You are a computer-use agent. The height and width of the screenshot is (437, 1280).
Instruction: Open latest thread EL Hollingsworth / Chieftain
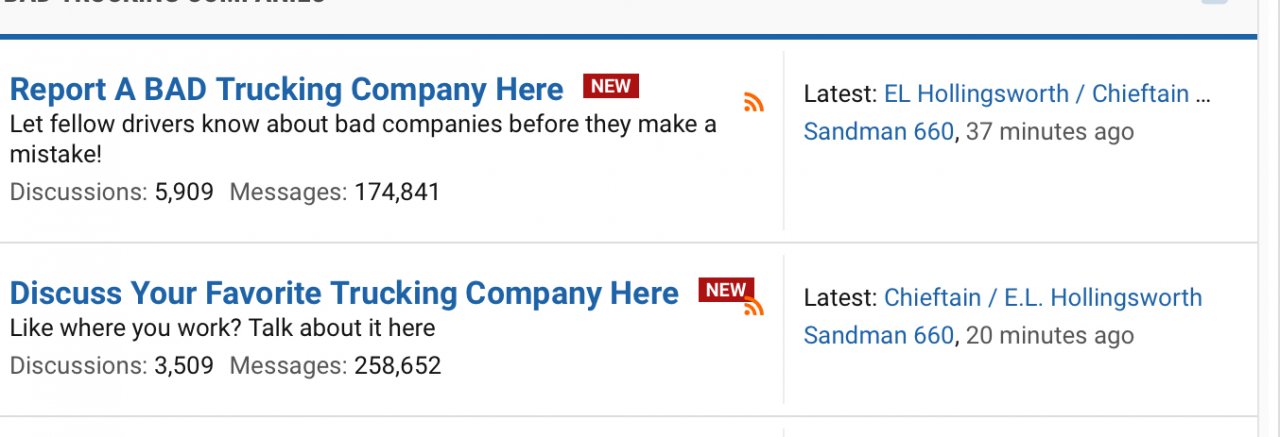1046,94
